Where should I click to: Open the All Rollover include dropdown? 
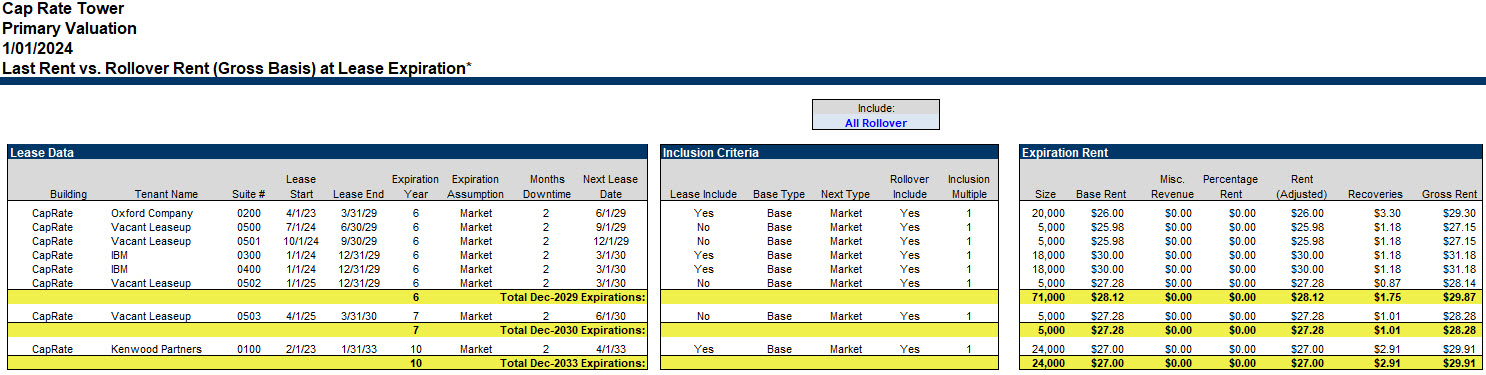875,123
